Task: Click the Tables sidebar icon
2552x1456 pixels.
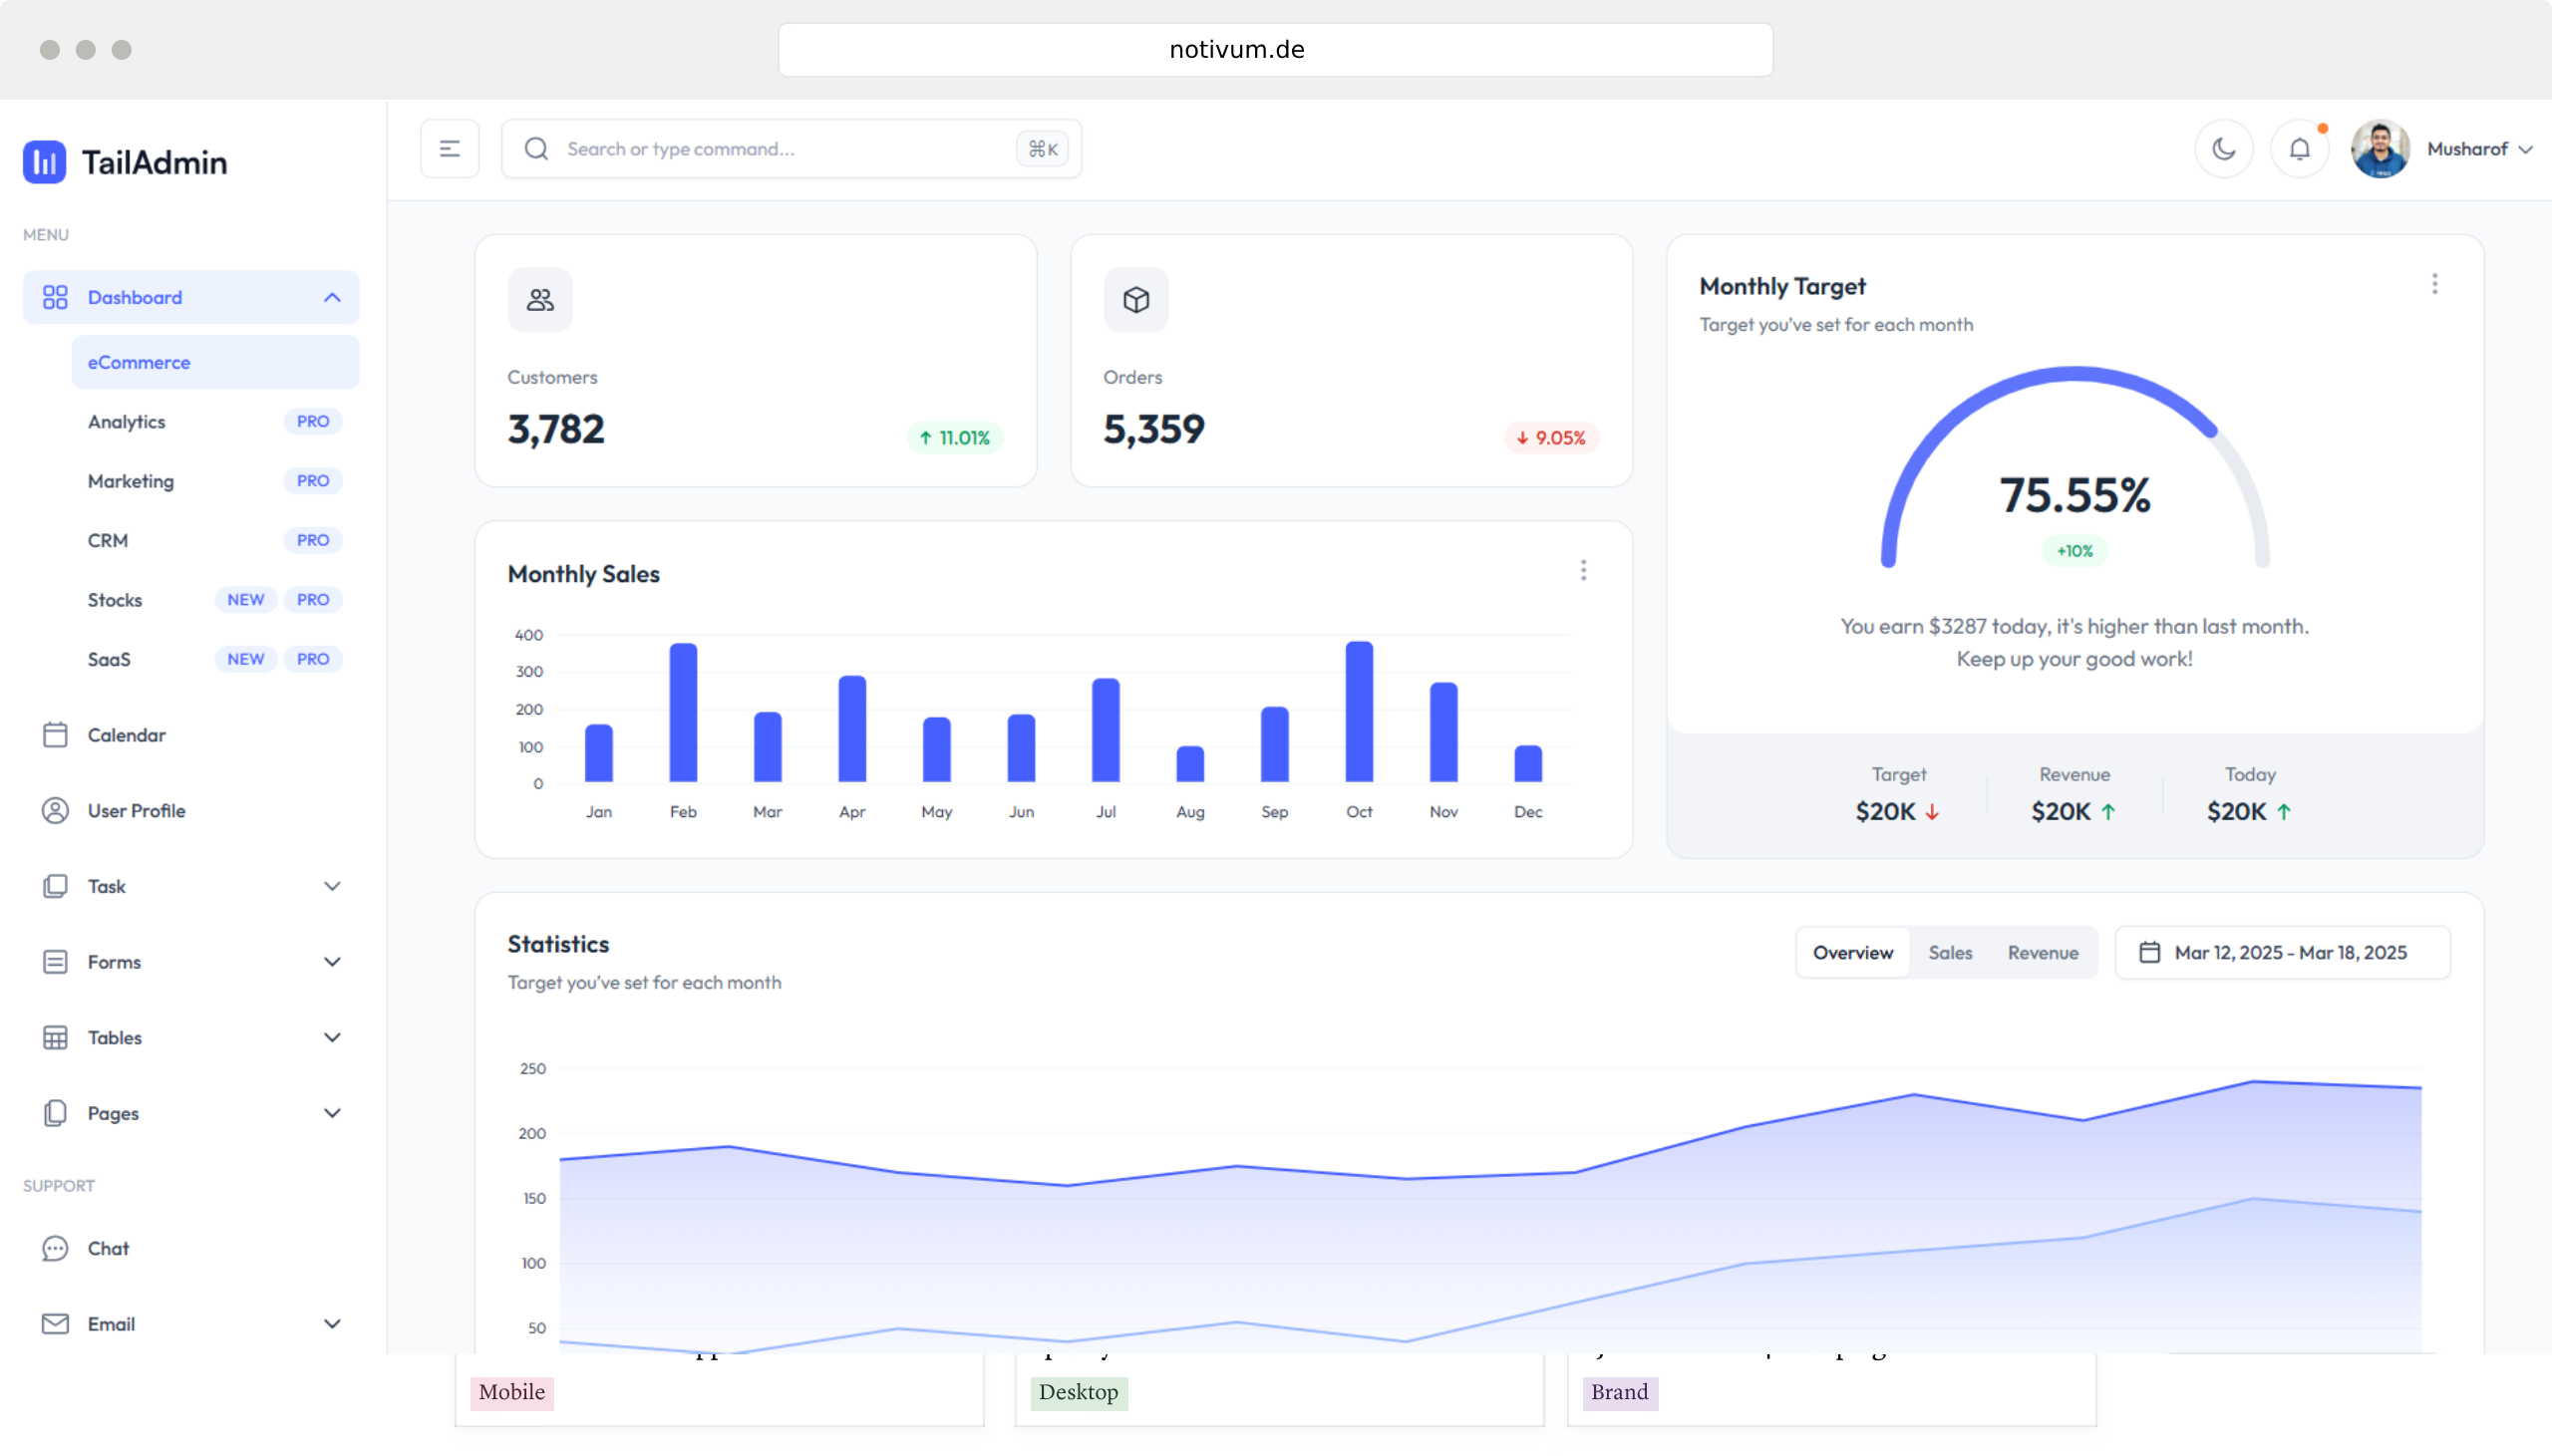Action: (x=55, y=1038)
